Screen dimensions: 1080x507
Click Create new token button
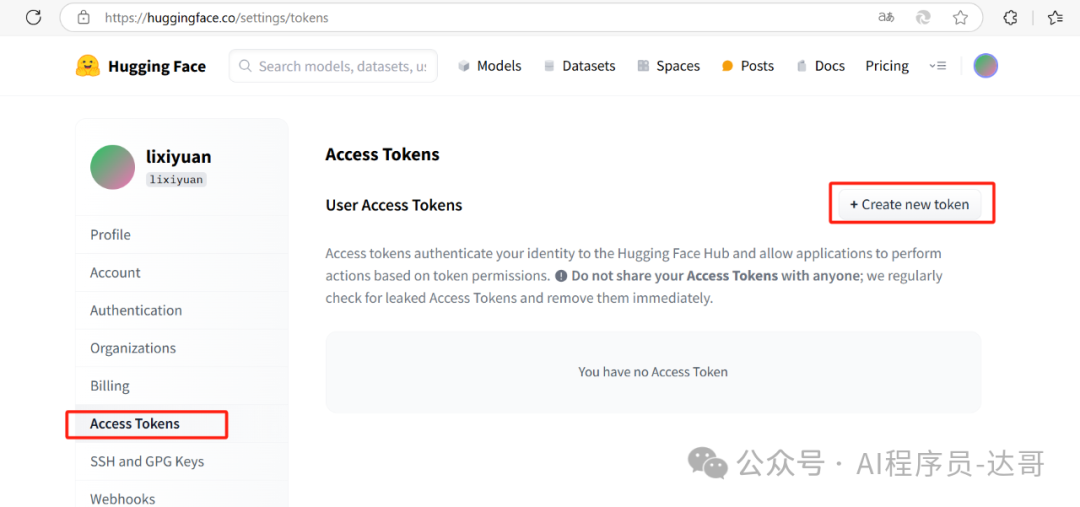(x=910, y=204)
